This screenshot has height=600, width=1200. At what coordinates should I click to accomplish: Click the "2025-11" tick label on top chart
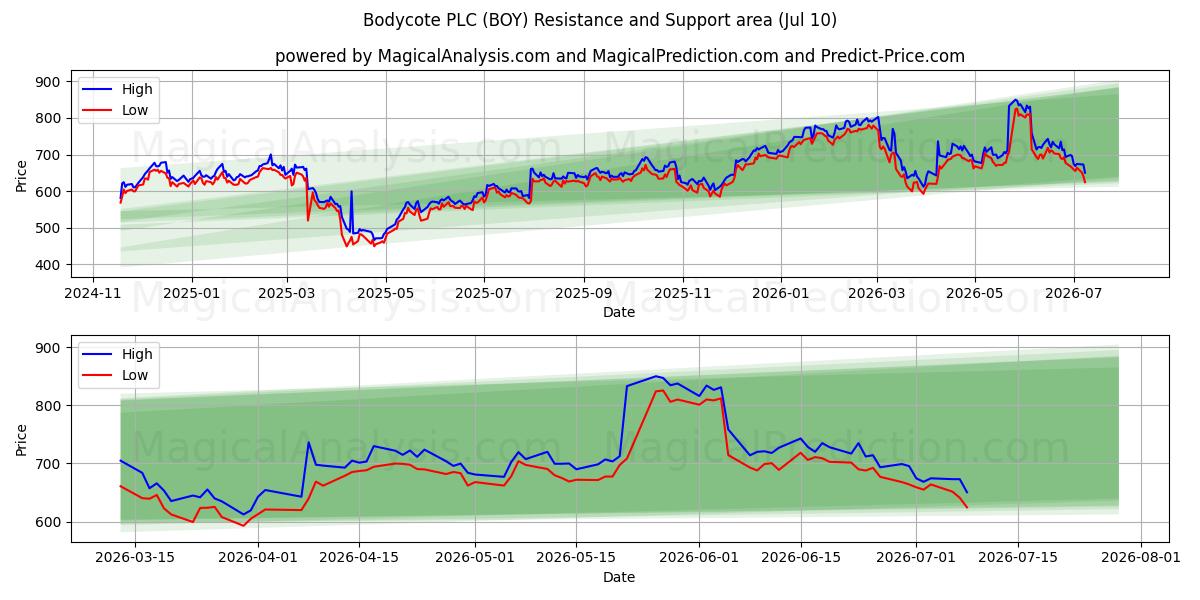point(683,293)
